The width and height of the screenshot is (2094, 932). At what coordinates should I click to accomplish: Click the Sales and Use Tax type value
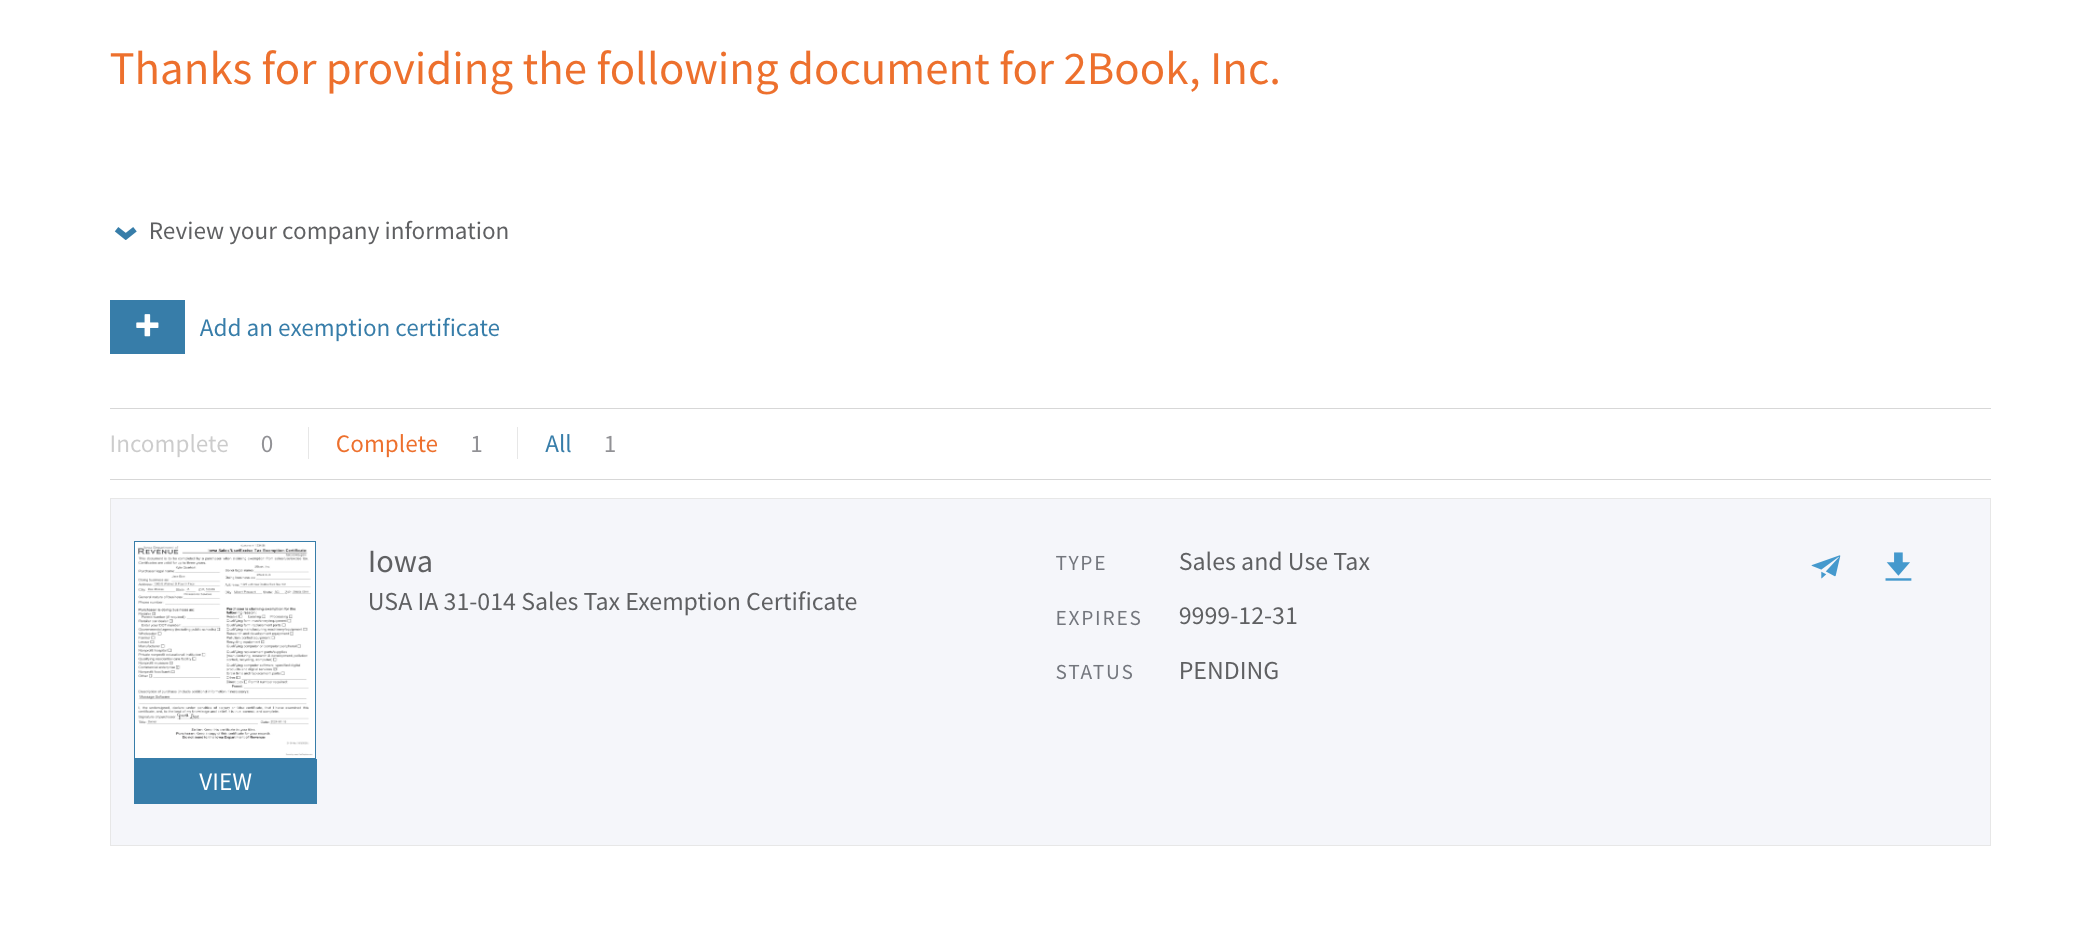tap(1274, 562)
